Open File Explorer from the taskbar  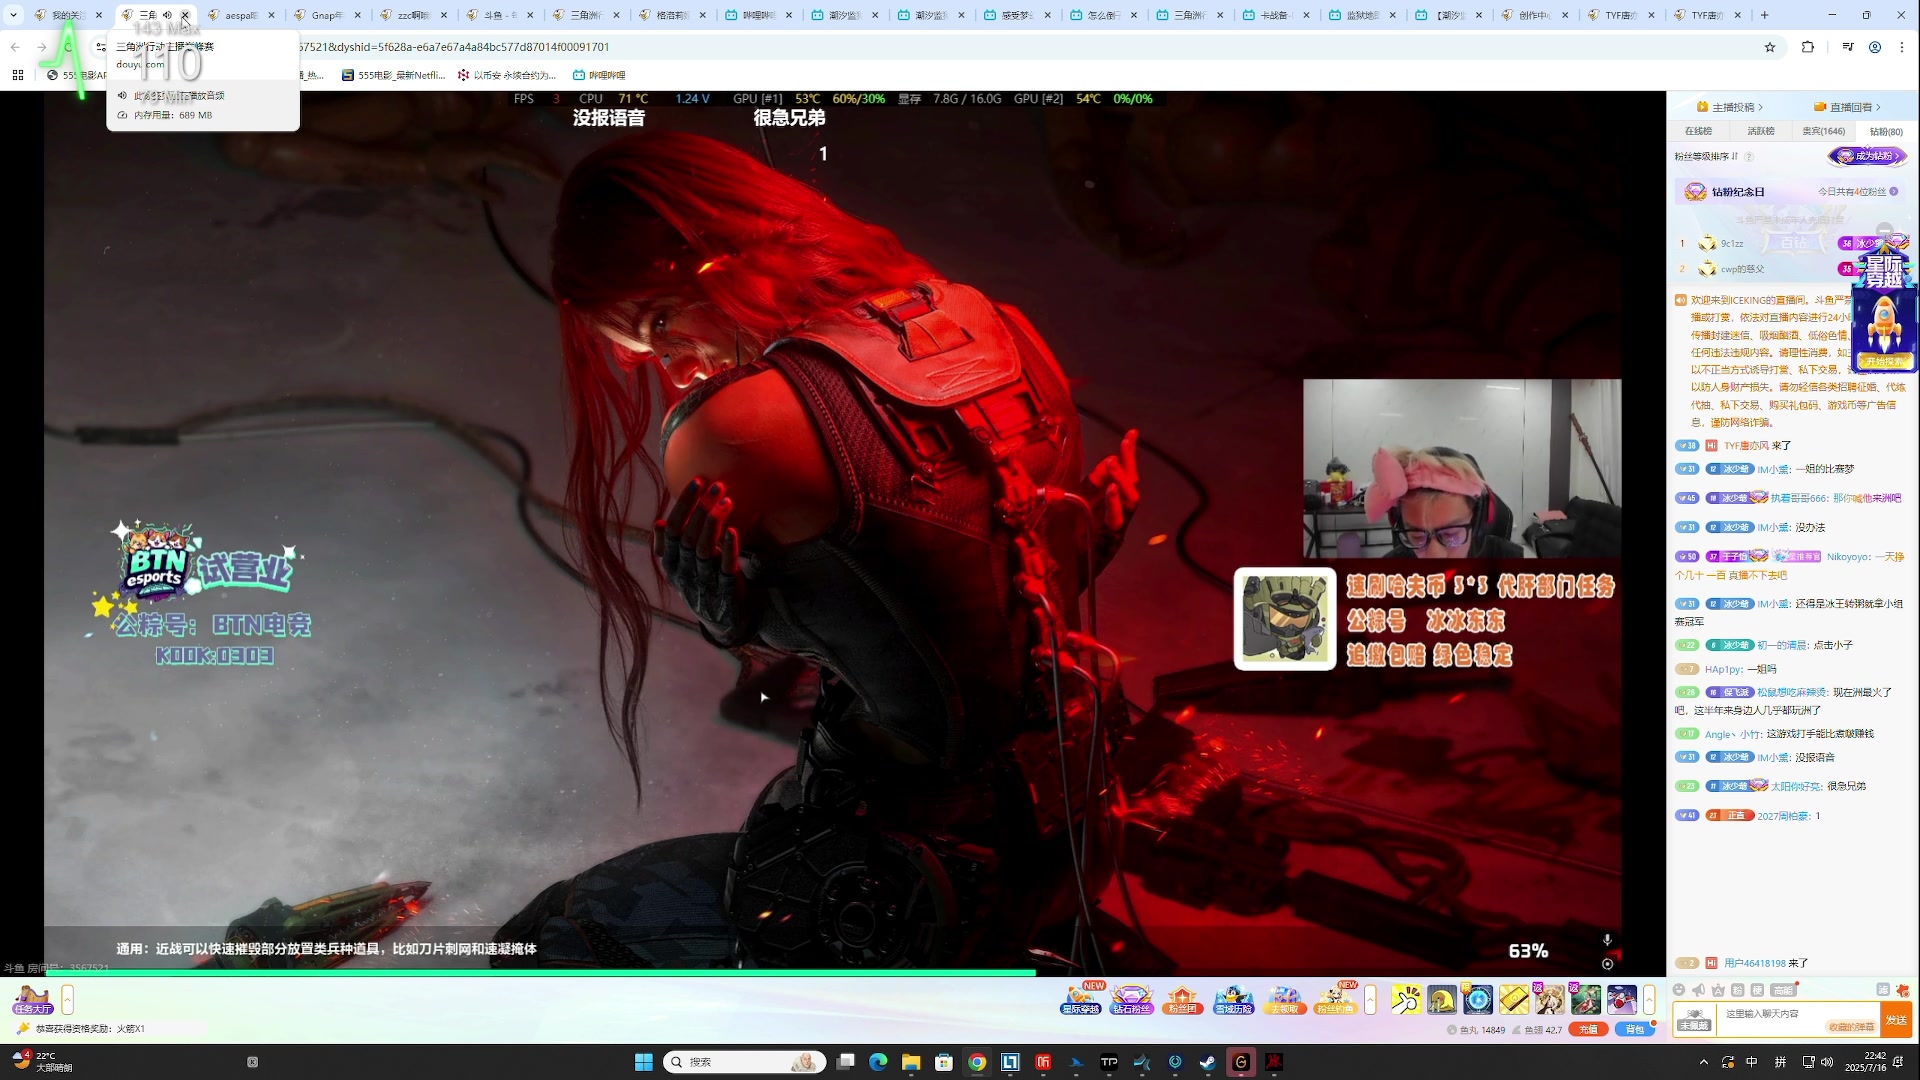click(x=911, y=1062)
